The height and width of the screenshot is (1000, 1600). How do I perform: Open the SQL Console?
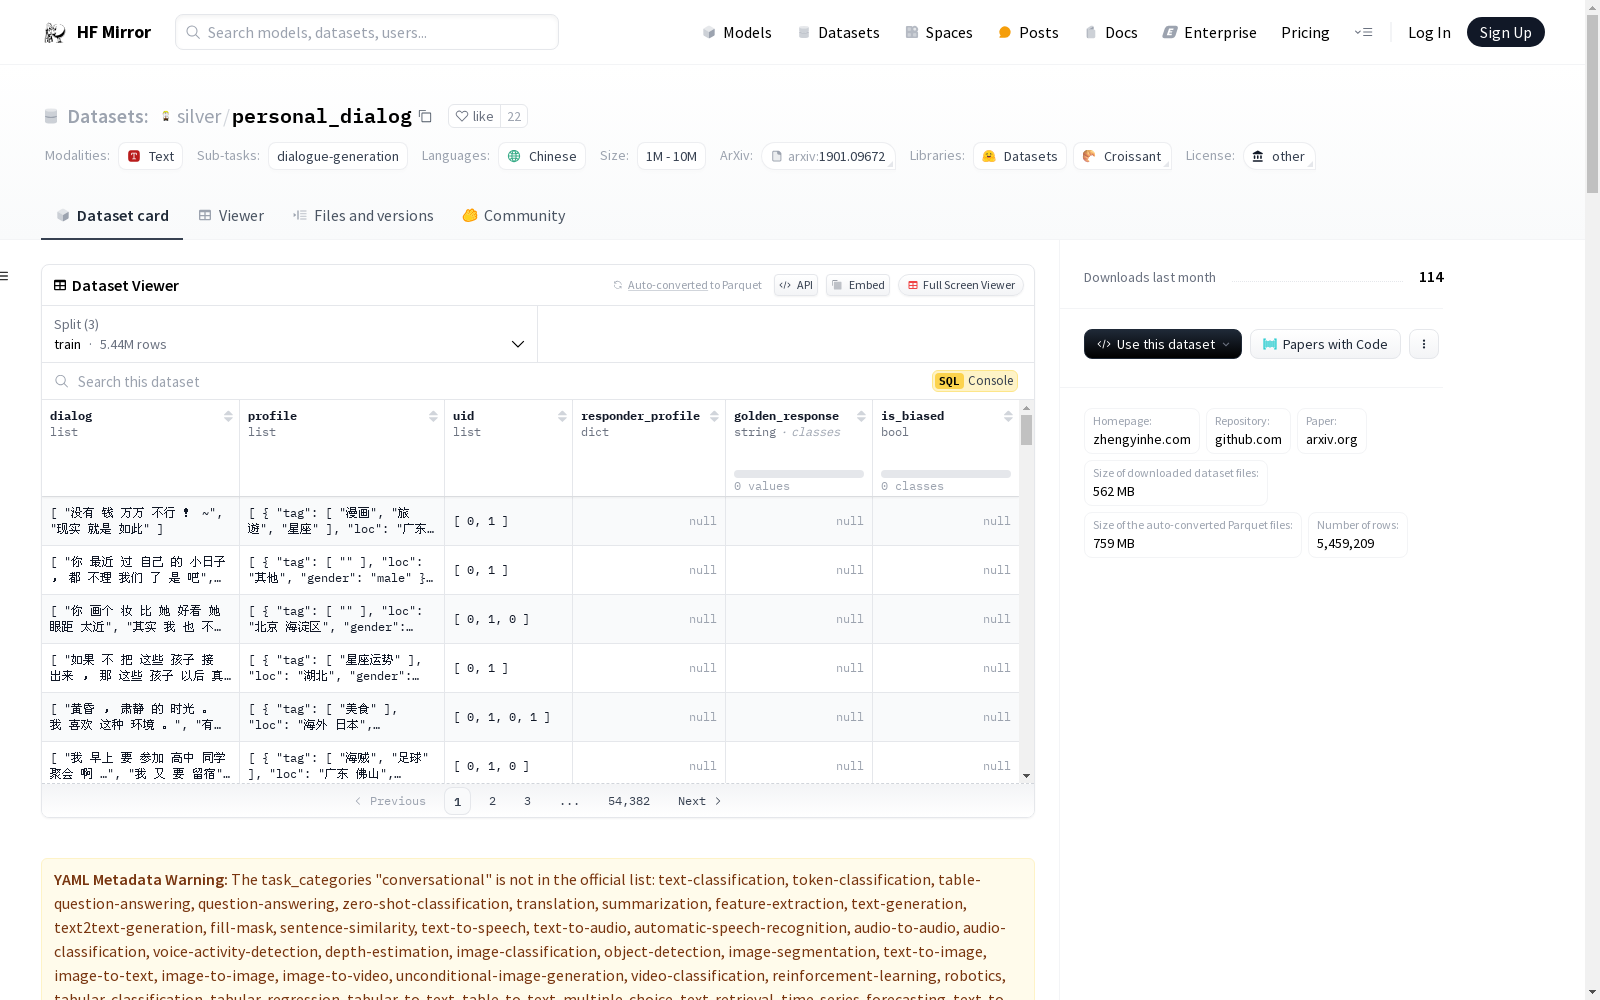[975, 381]
